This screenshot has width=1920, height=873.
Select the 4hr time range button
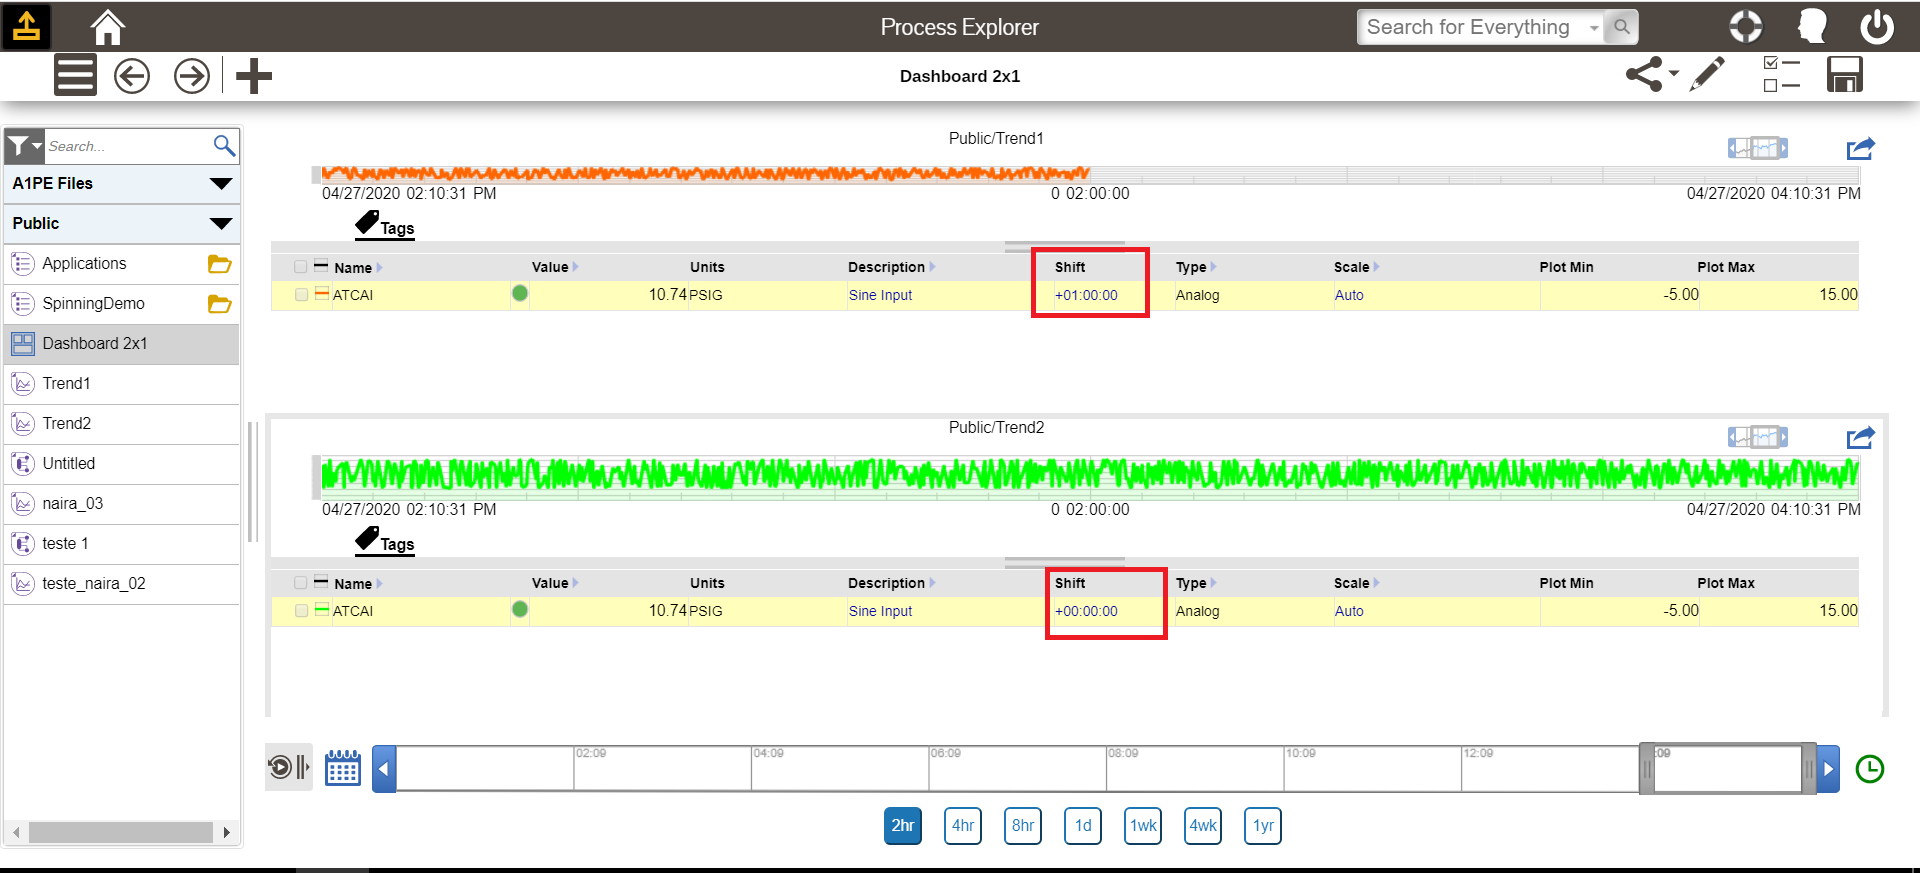click(962, 826)
